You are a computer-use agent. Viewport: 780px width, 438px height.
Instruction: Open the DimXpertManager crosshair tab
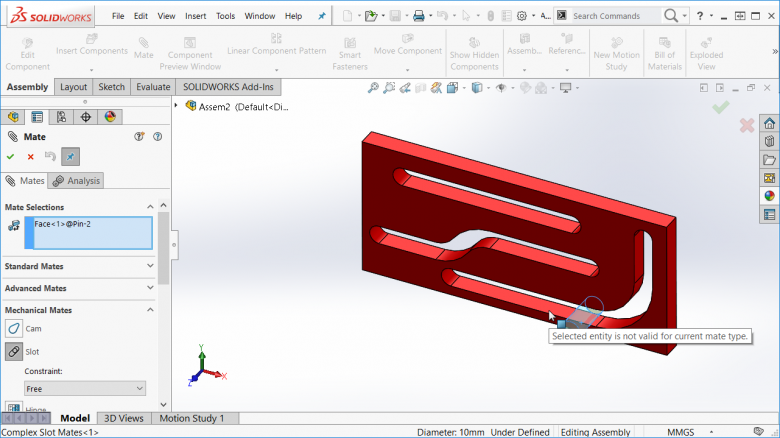(x=86, y=117)
